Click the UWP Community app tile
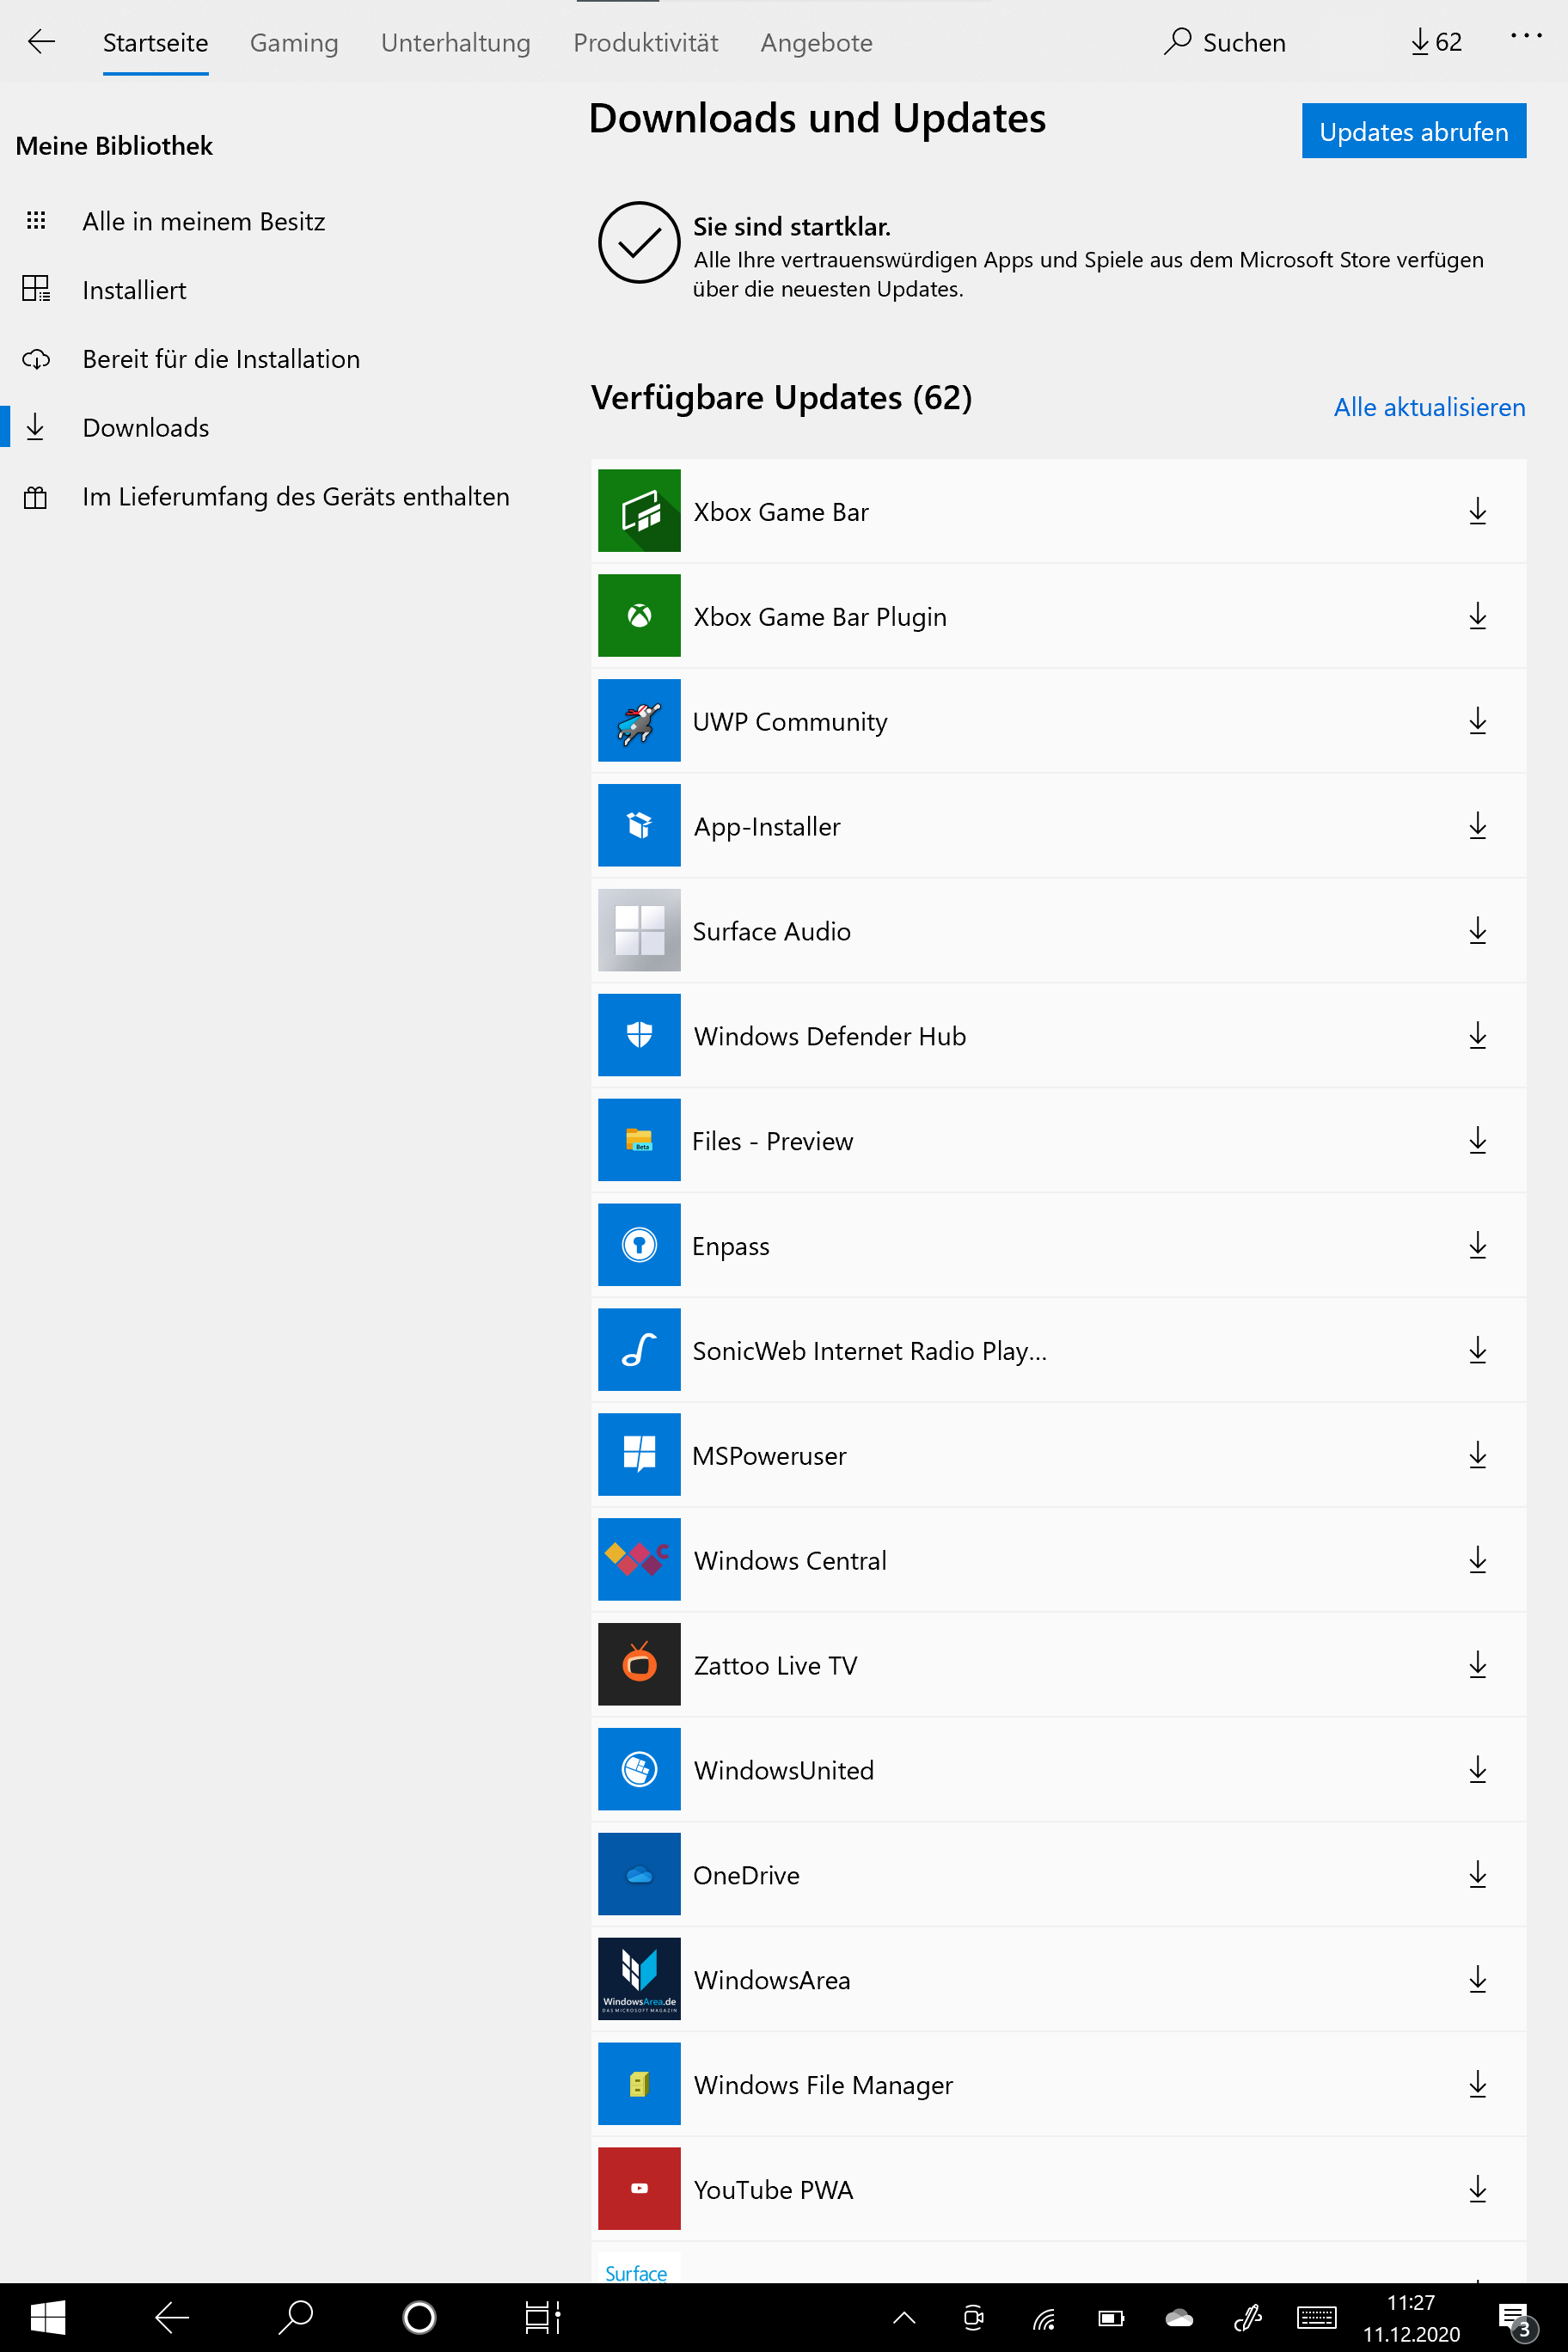Viewport: 1568px width, 2352px height. (x=639, y=721)
